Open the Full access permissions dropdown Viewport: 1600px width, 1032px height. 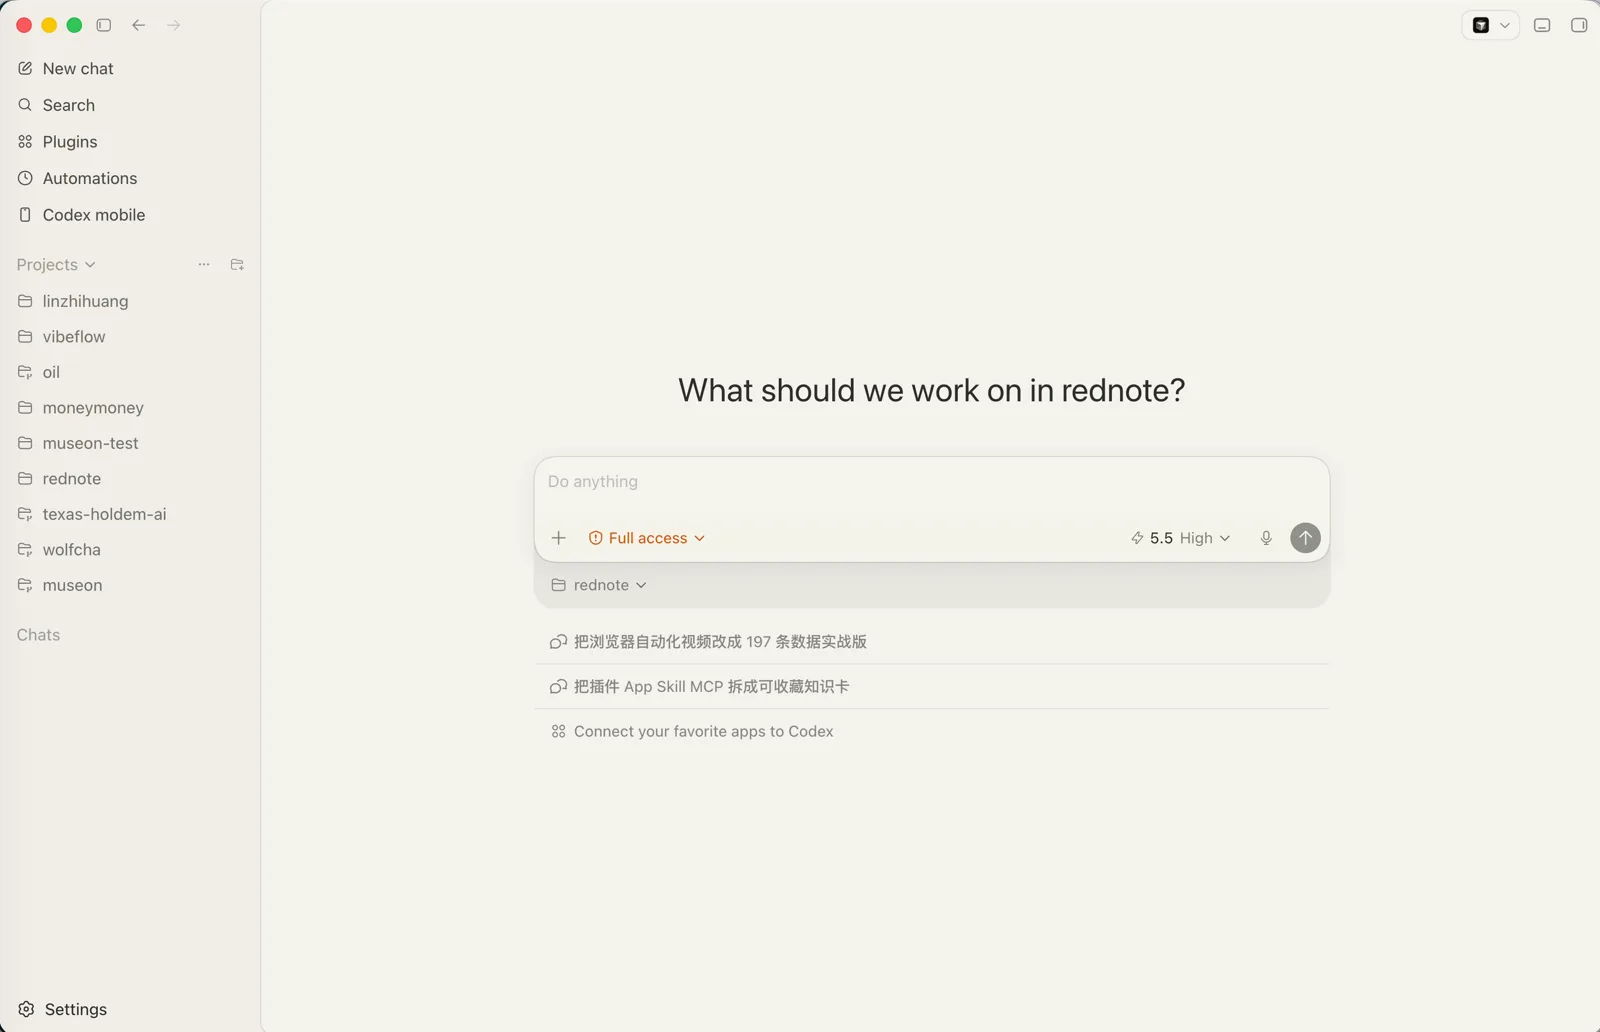pos(647,538)
